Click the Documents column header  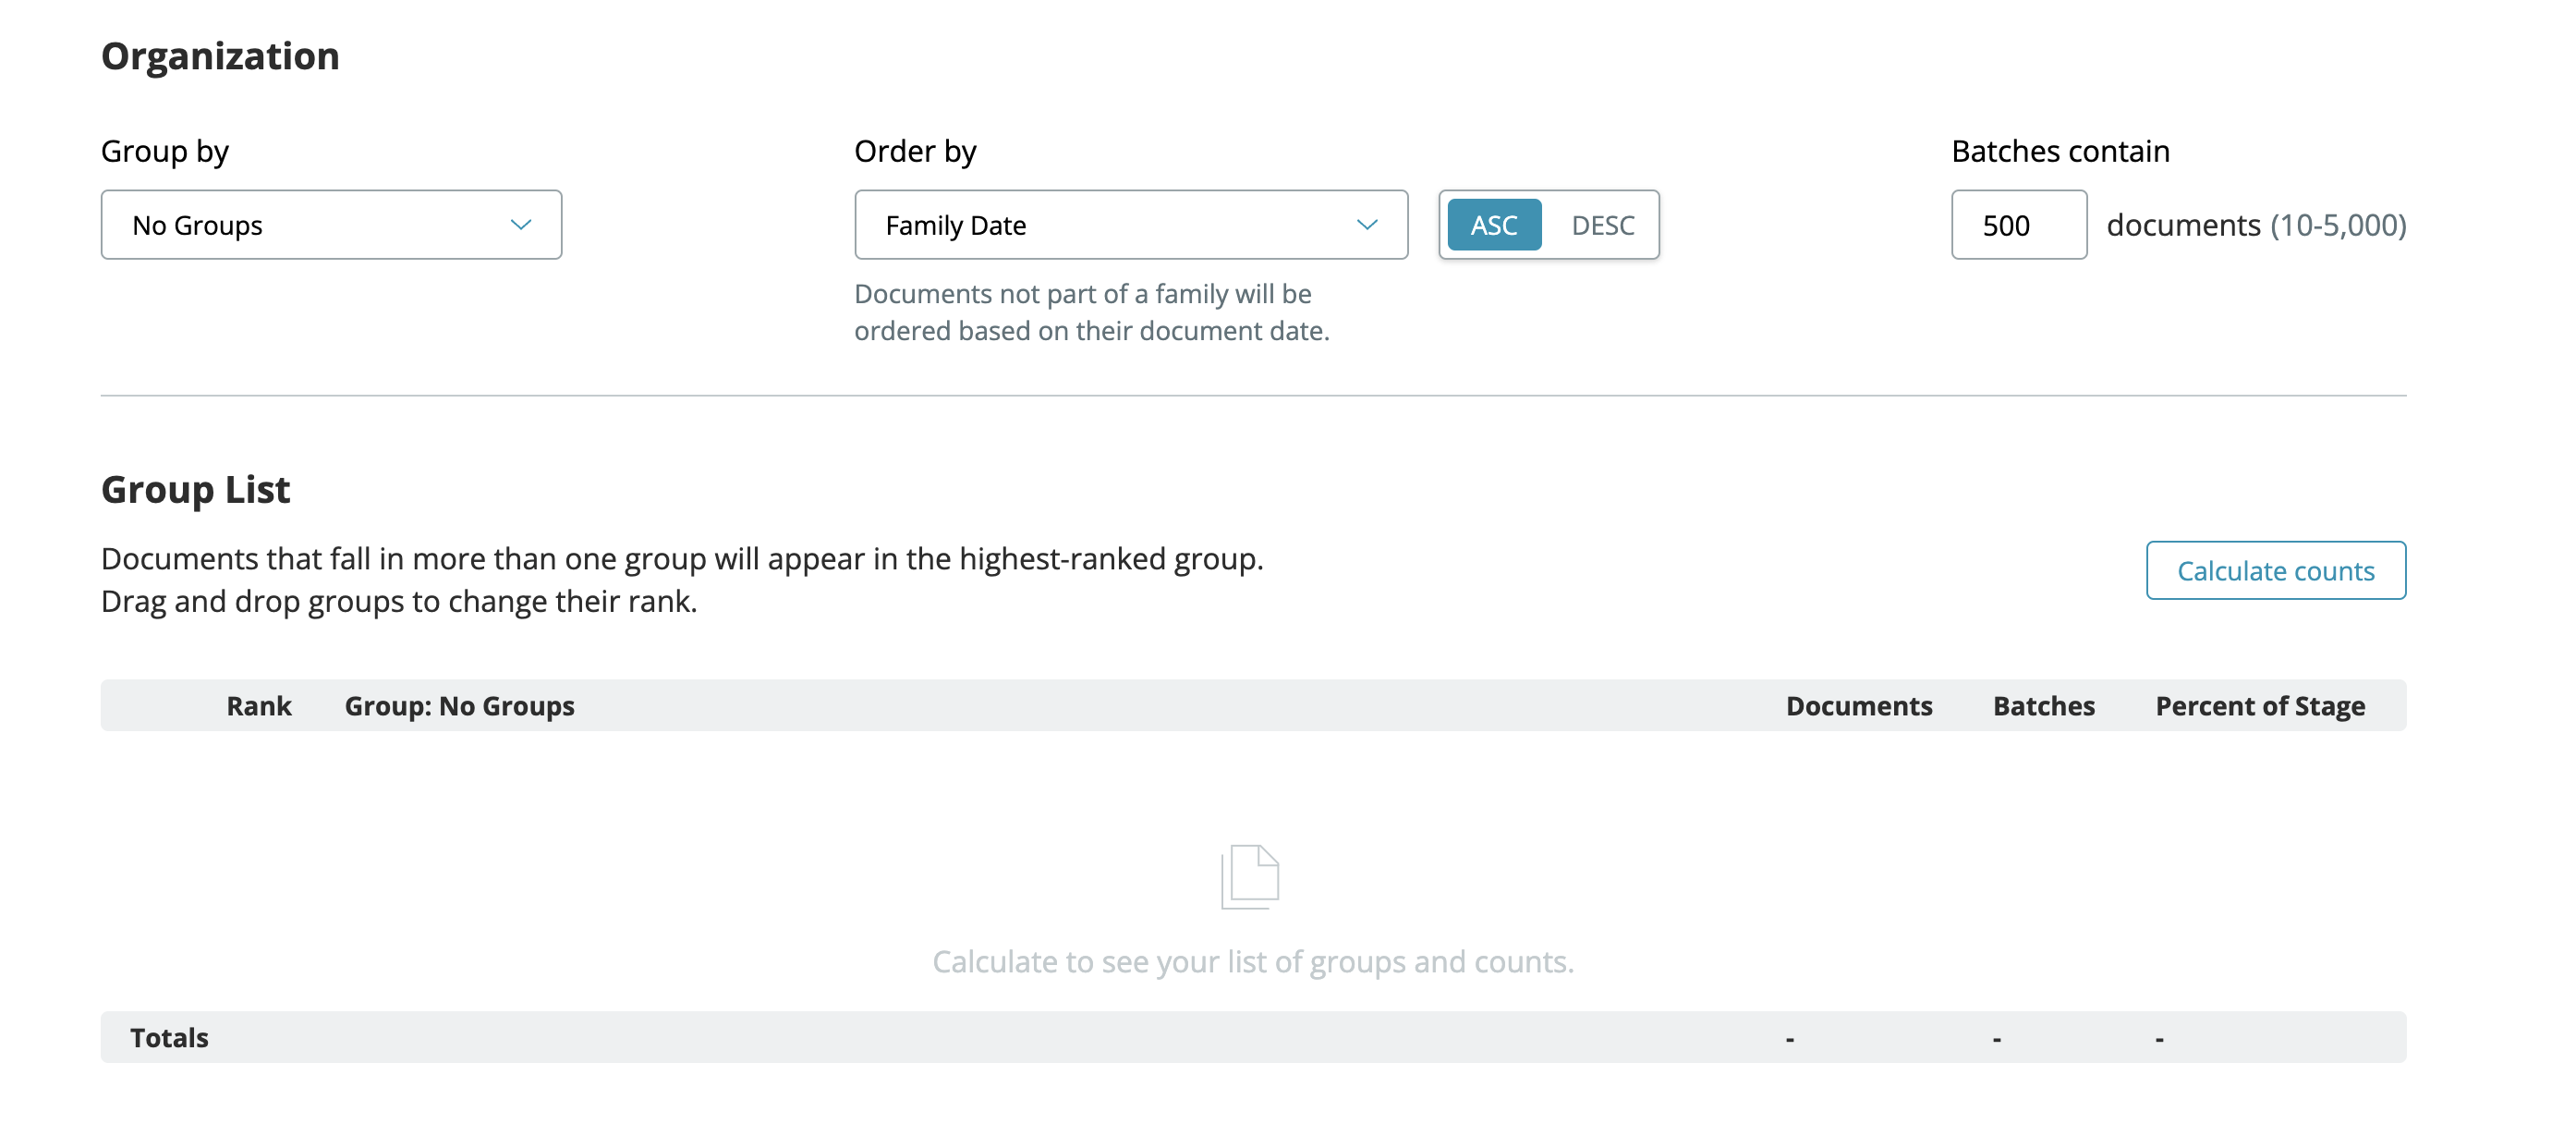point(1858,706)
